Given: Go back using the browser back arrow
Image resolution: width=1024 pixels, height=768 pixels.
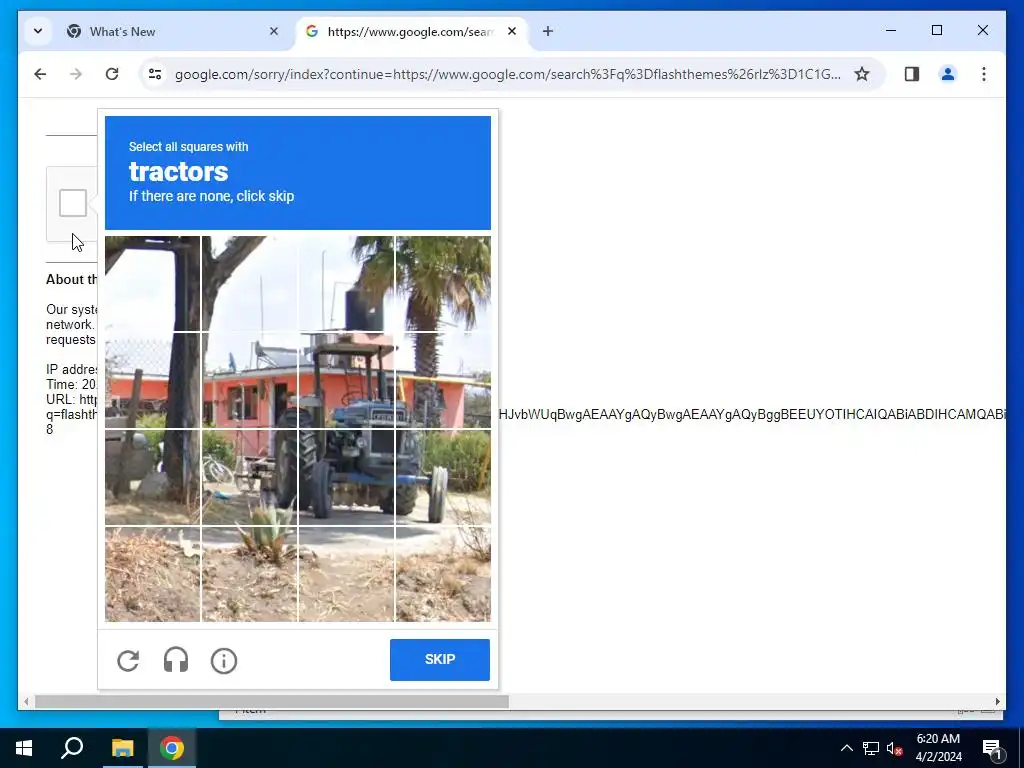Looking at the screenshot, I should point(40,74).
